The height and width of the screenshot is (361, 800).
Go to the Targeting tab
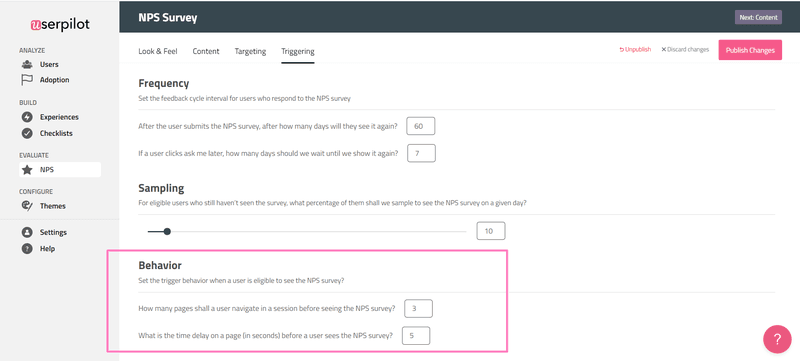(250, 51)
